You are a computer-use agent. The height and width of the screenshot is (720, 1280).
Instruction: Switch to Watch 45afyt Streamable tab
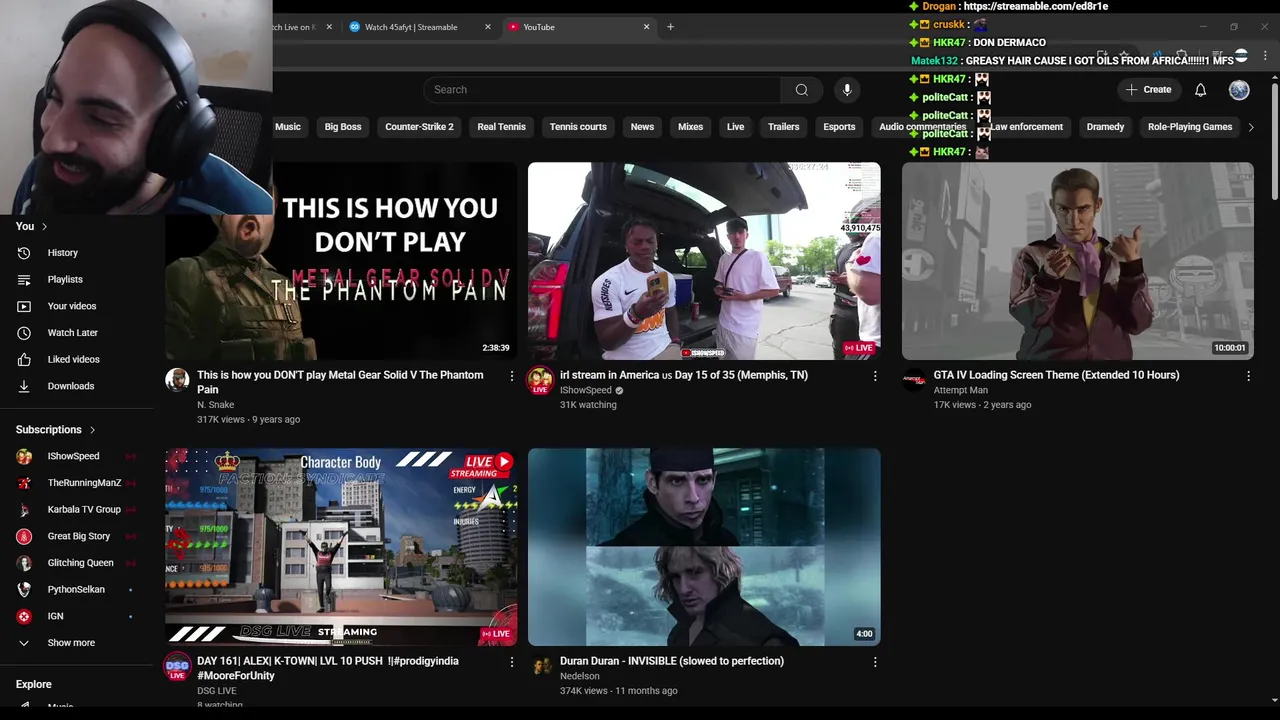pos(411,27)
